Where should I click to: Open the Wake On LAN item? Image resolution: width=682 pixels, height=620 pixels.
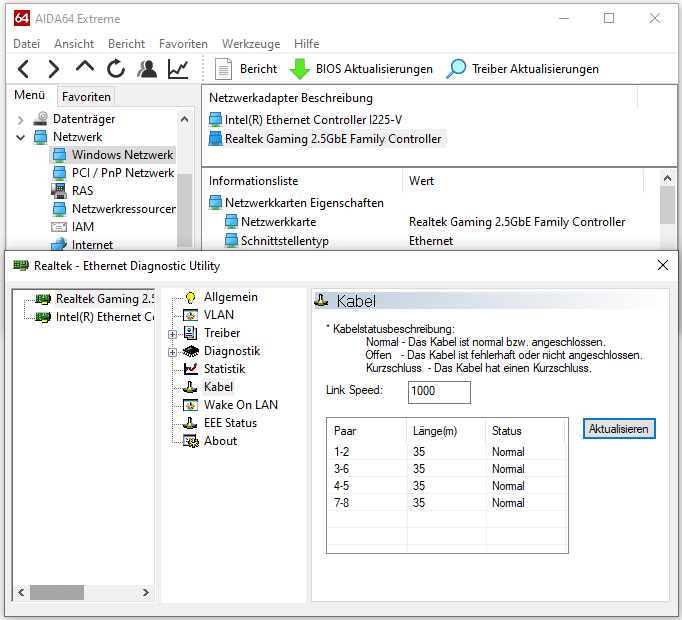coord(241,405)
